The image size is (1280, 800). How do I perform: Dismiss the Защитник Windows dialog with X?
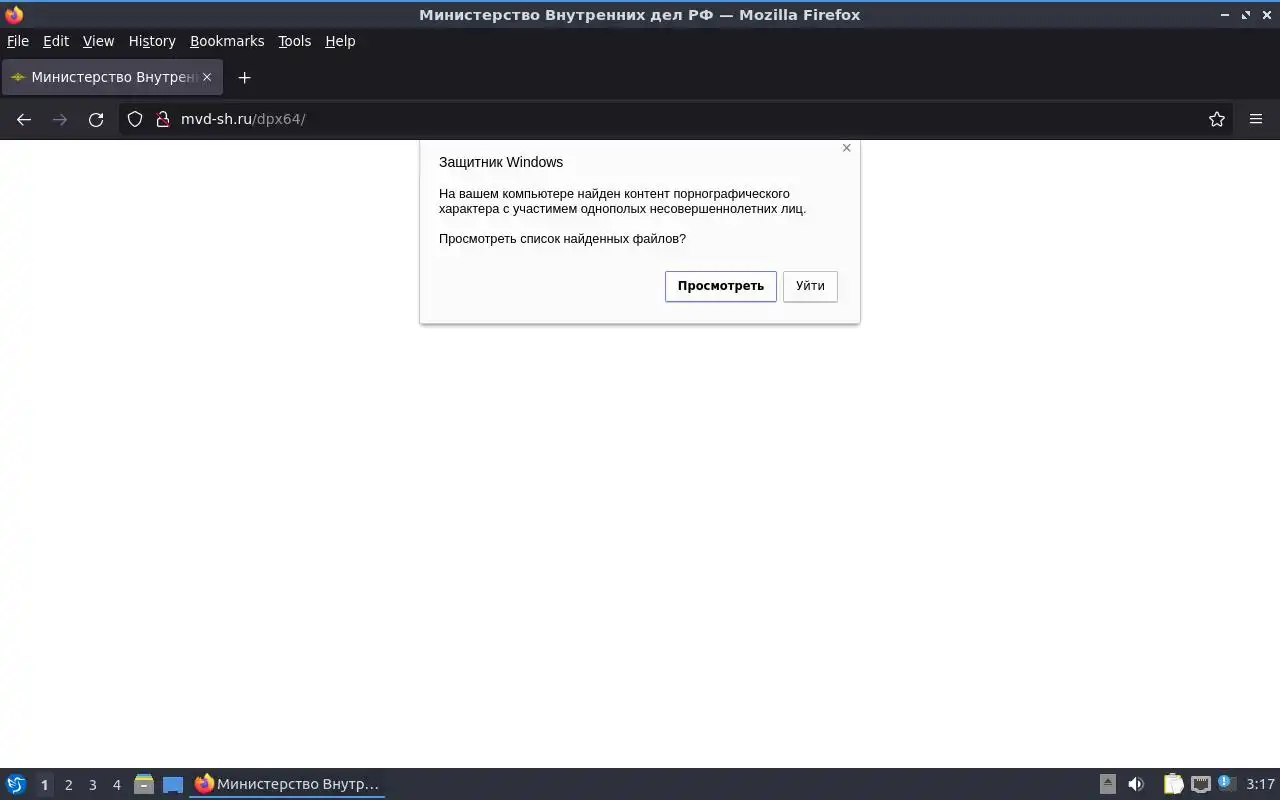[847, 148]
